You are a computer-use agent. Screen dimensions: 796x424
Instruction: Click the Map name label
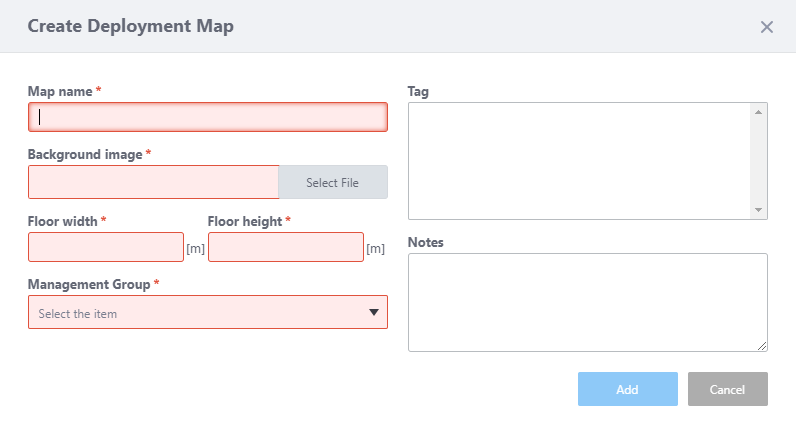61,91
